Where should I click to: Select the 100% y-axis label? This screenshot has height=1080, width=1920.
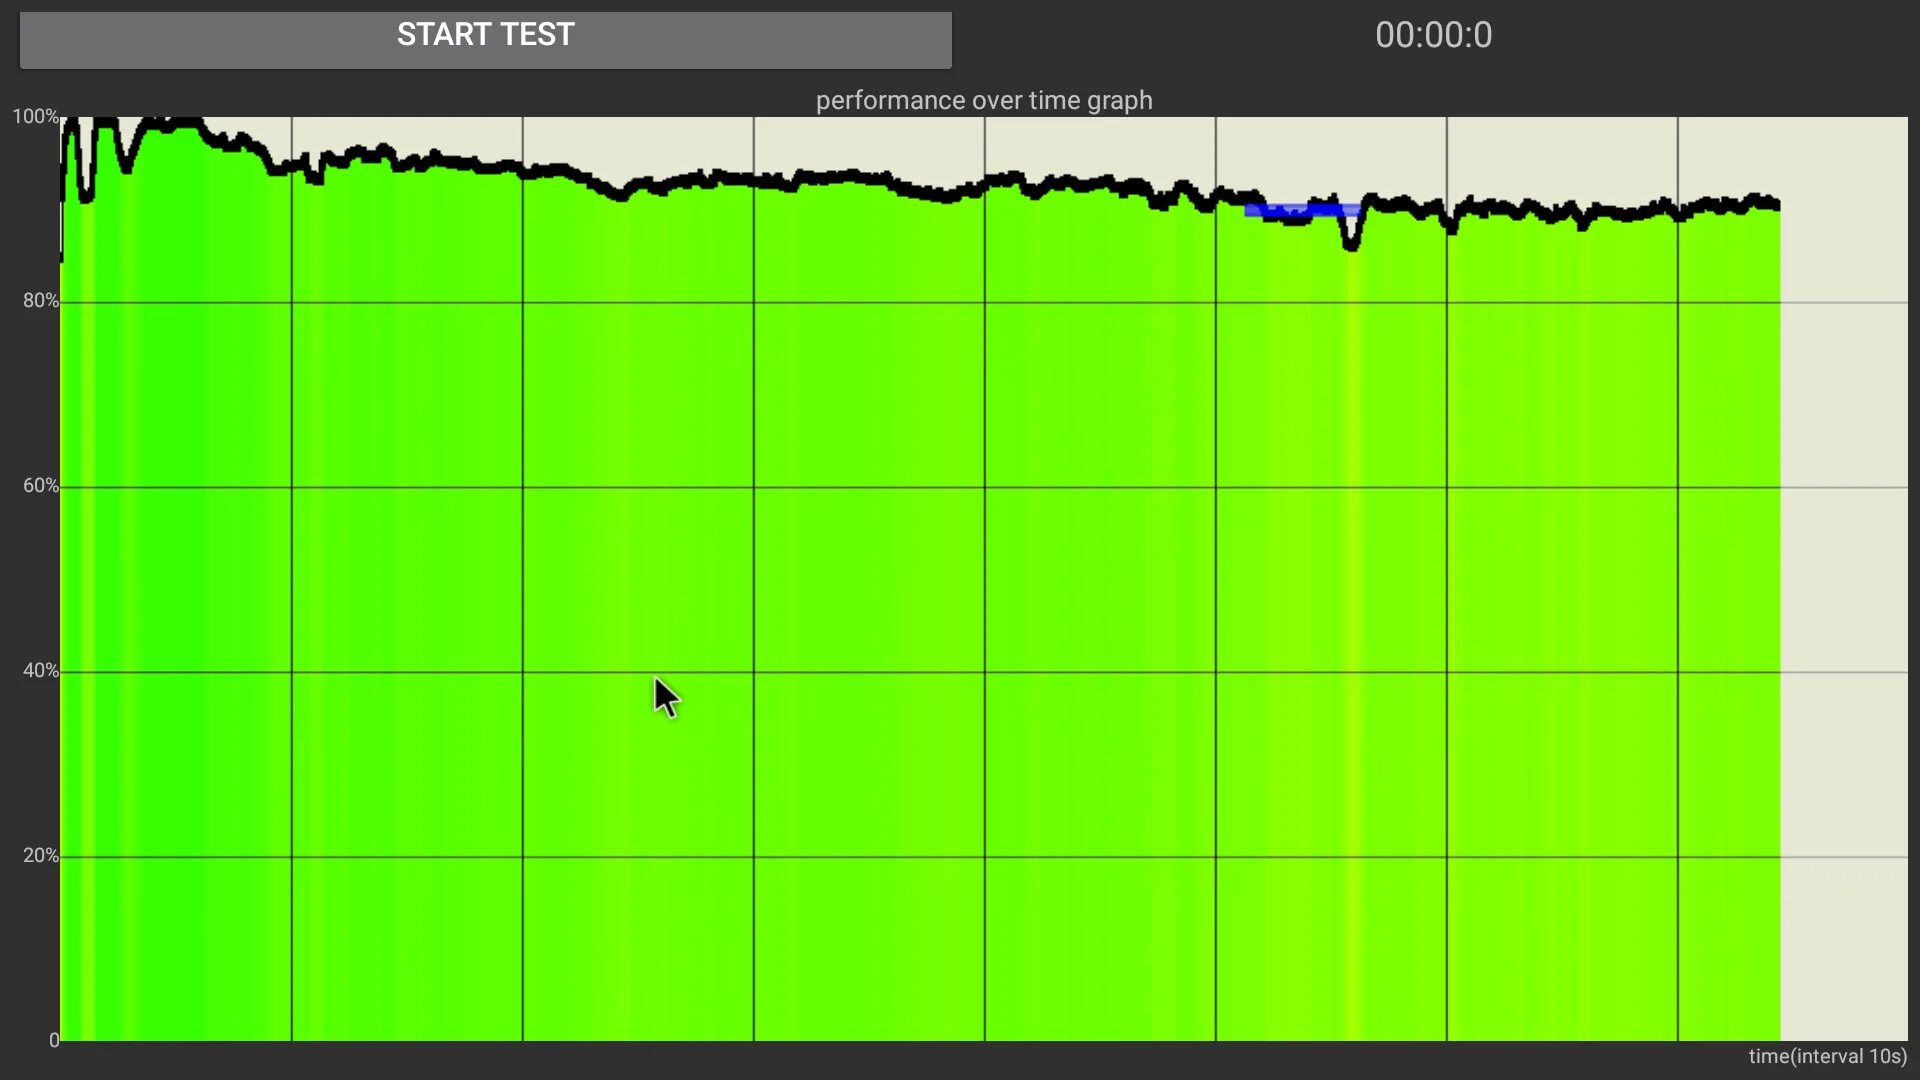(35, 117)
